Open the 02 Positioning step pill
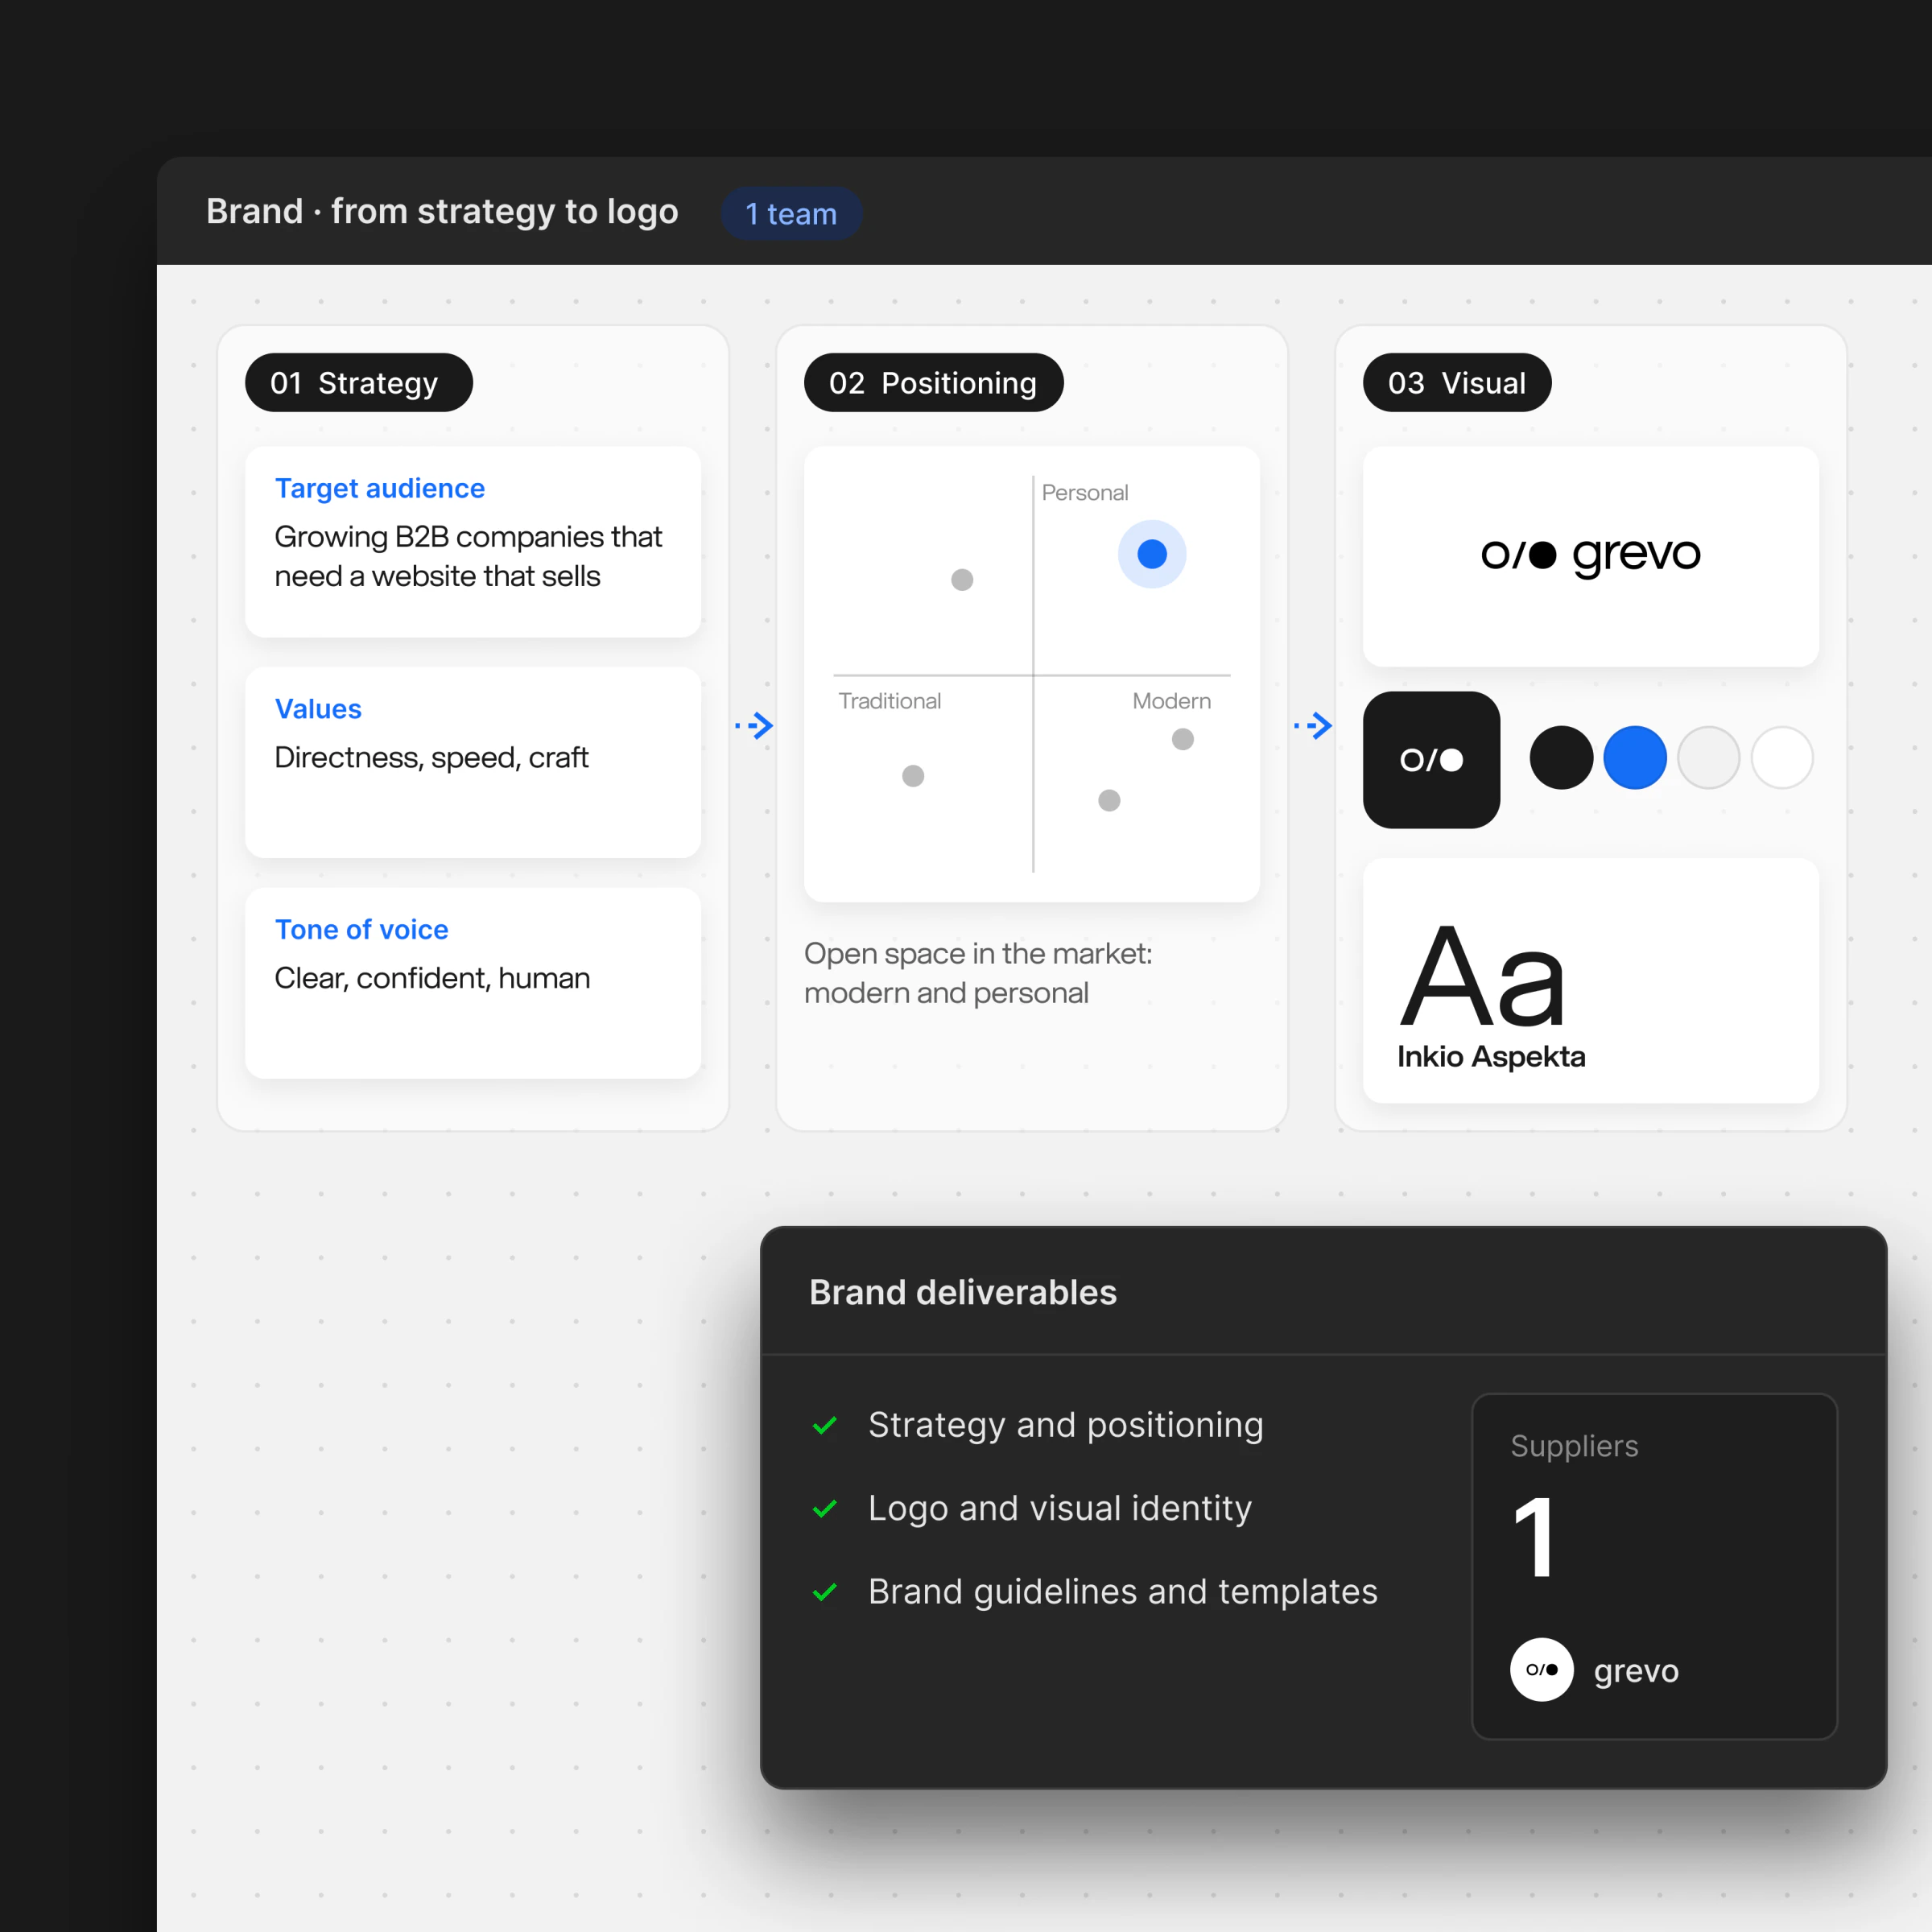The image size is (1932, 1932). coord(933,382)
